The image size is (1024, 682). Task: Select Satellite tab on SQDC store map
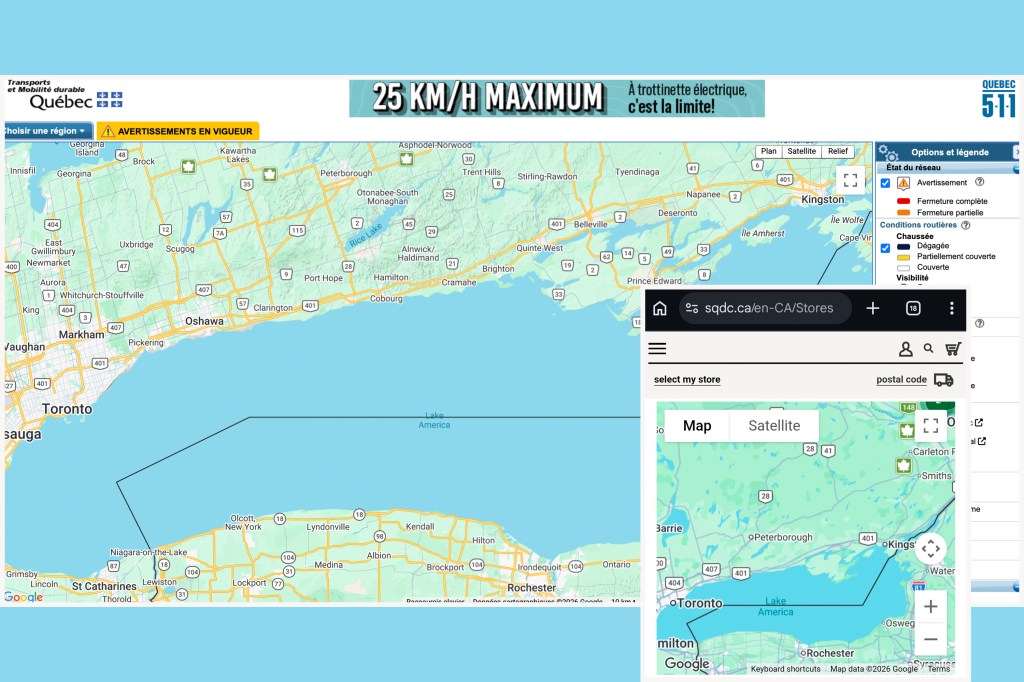774,426
